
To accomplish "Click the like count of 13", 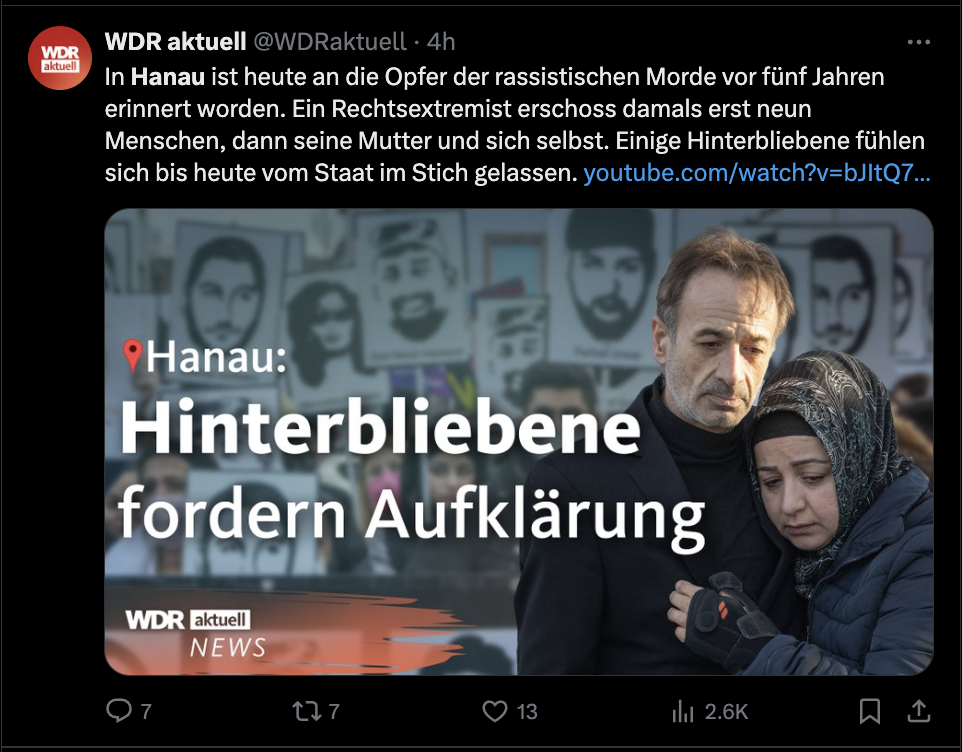I will pos(526,712).
